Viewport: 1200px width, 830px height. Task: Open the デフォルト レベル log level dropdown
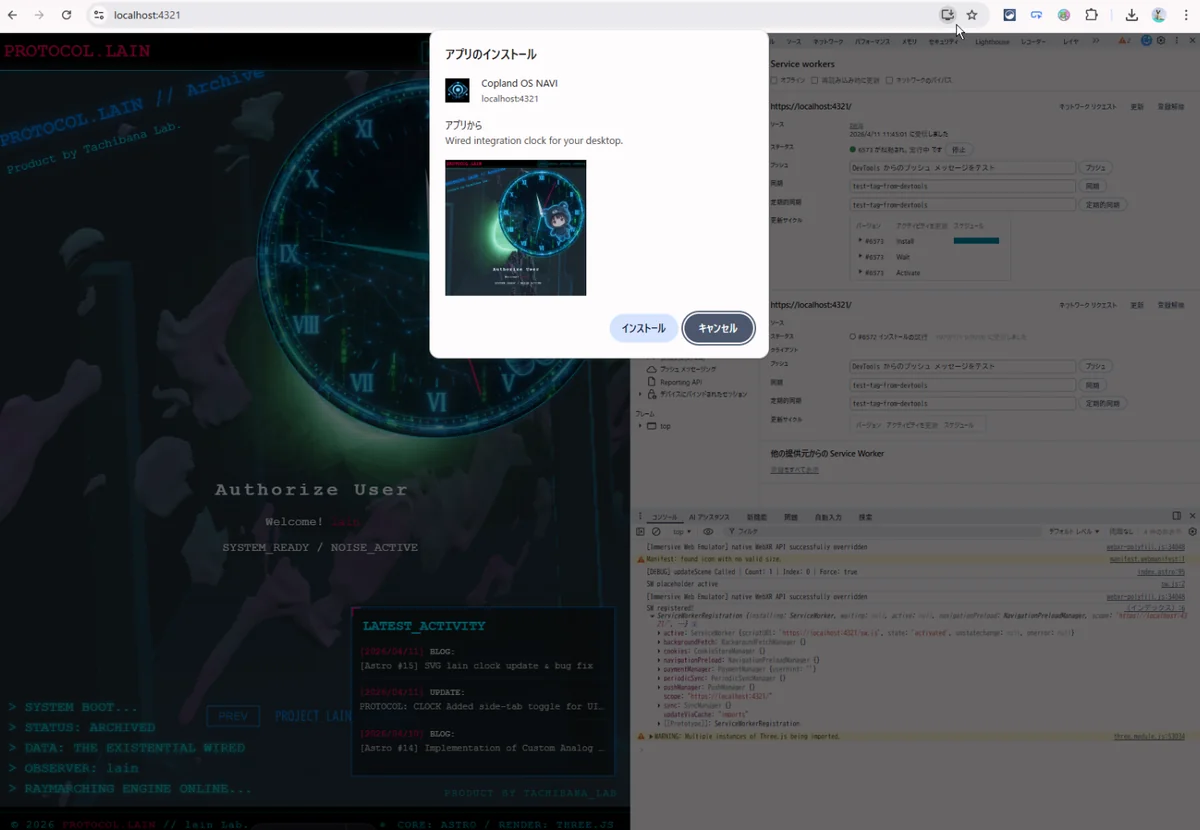[x=1074, y=532]
